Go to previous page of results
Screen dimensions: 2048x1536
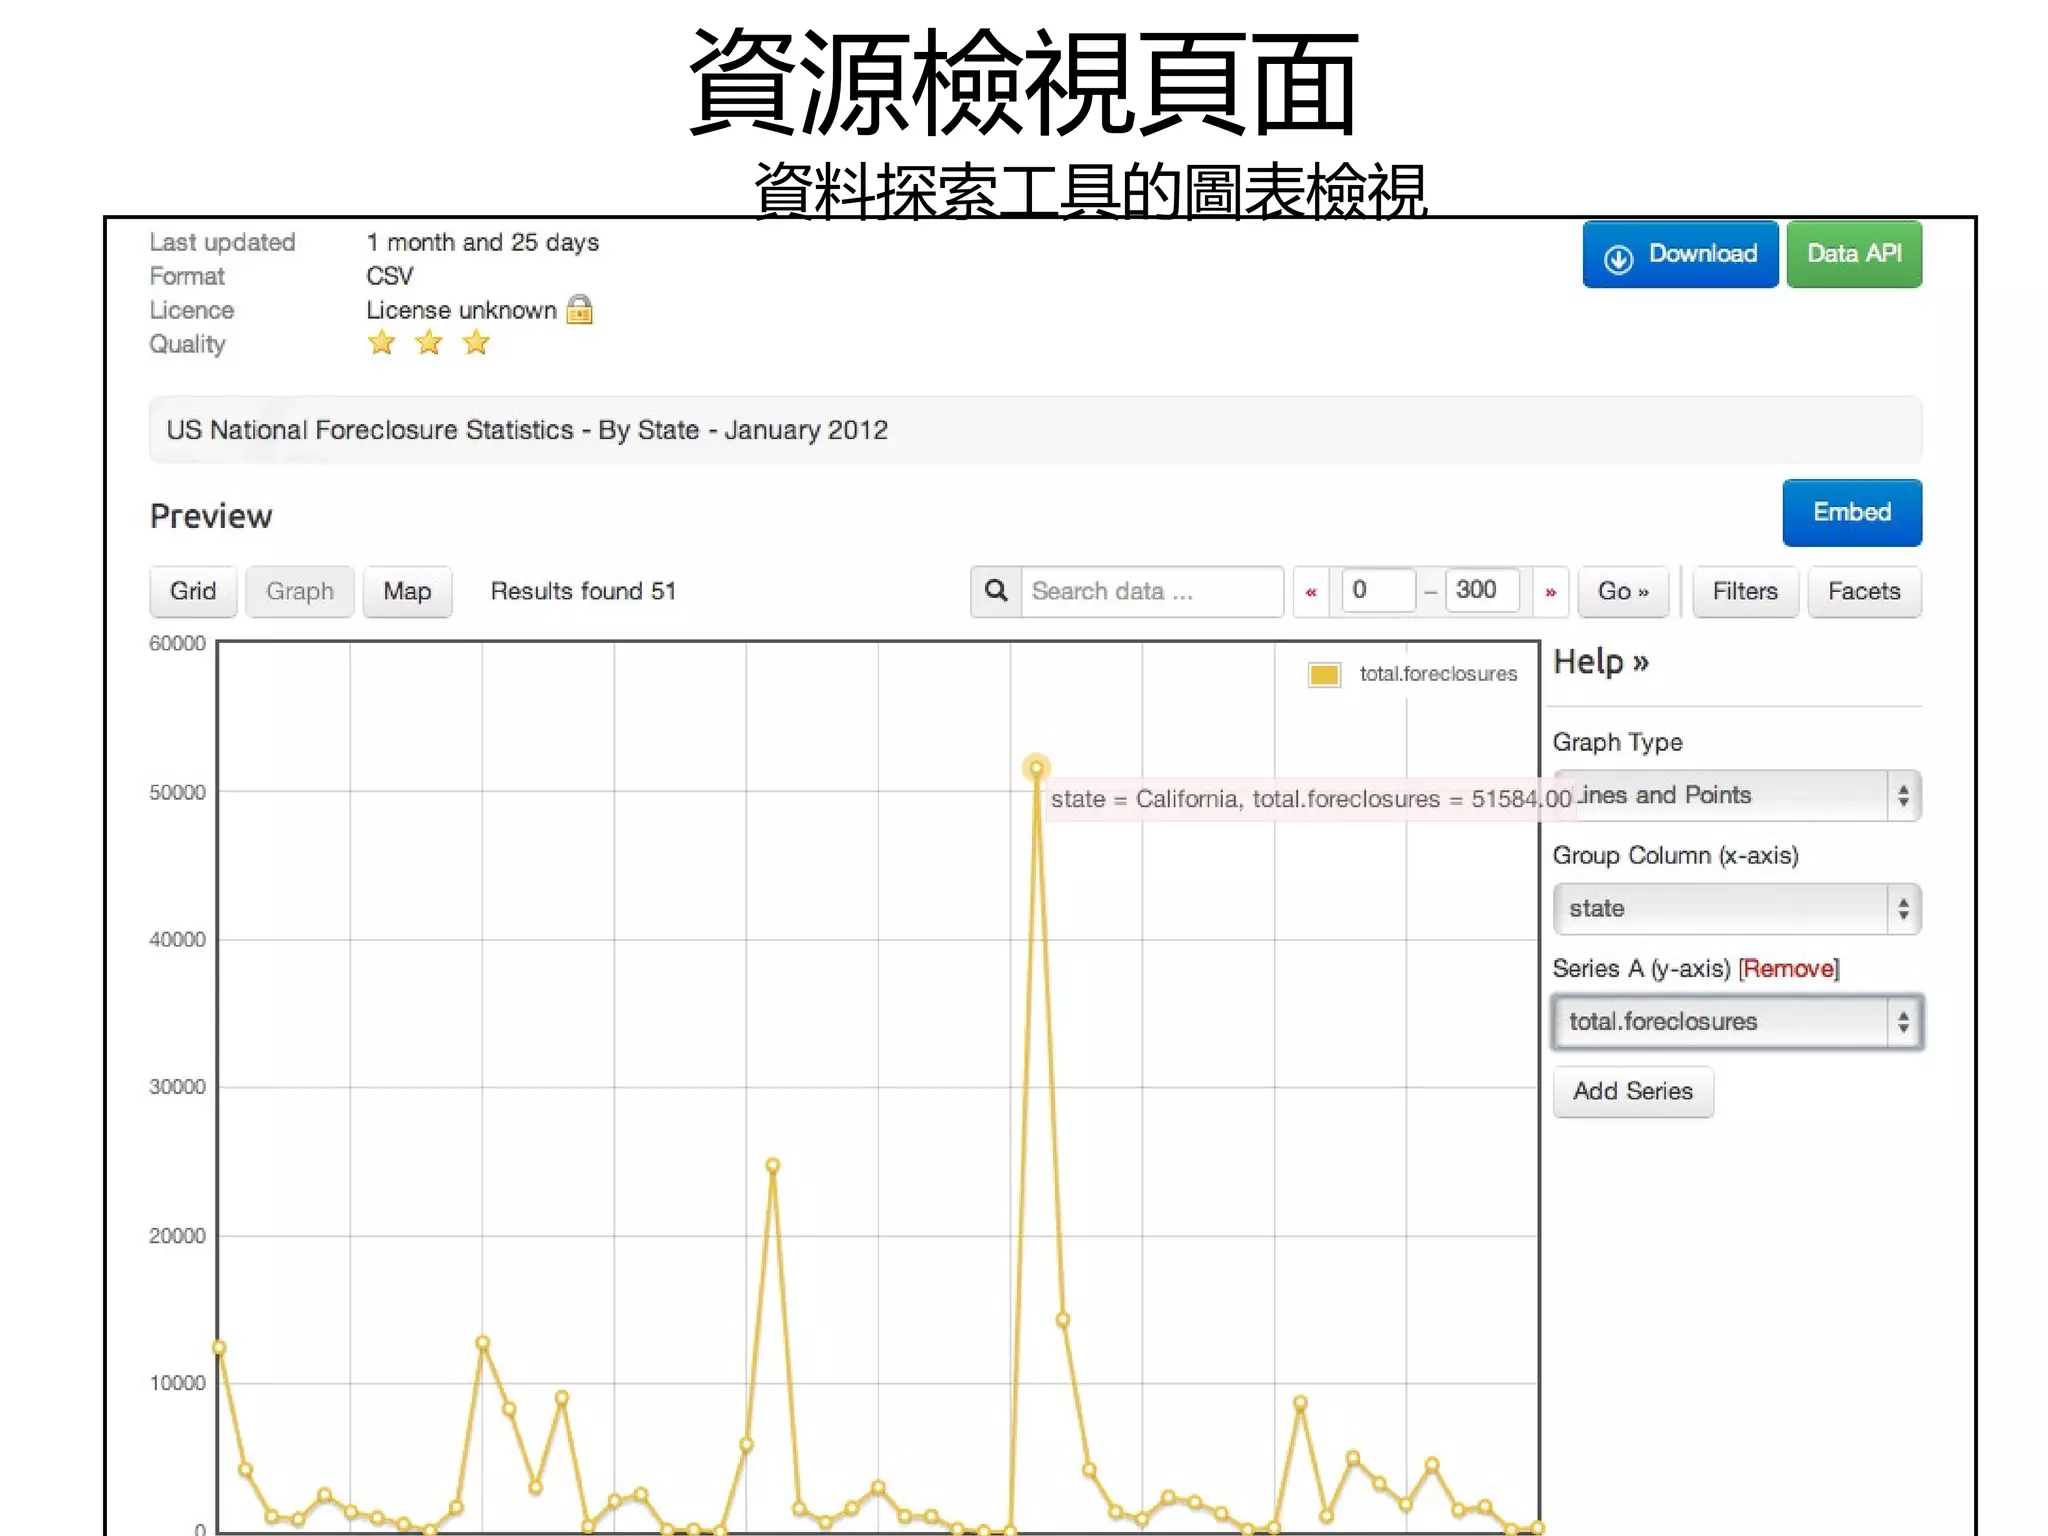1311,592
